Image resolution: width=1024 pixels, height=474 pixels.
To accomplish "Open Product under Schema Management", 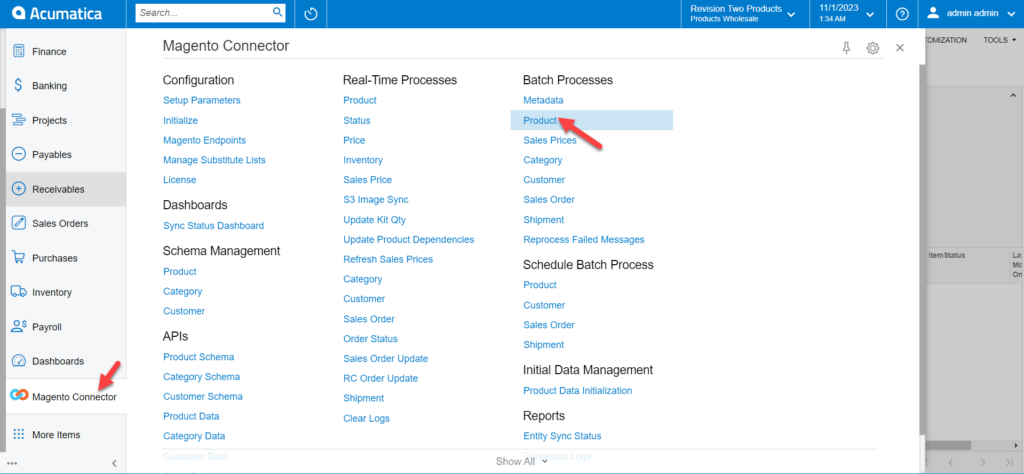I will click(180, 272).
